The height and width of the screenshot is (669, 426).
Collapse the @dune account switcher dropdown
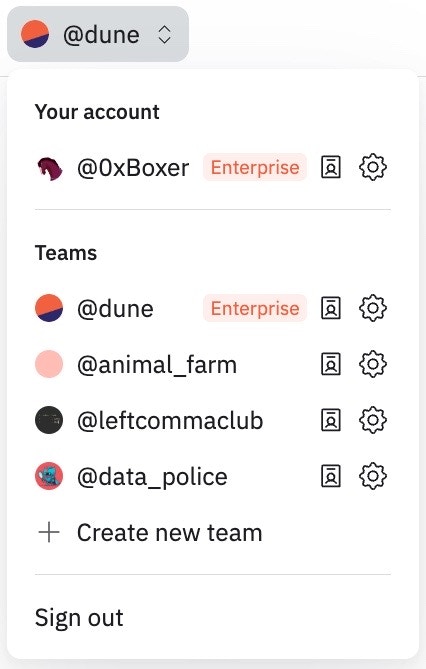pos(98,34)
